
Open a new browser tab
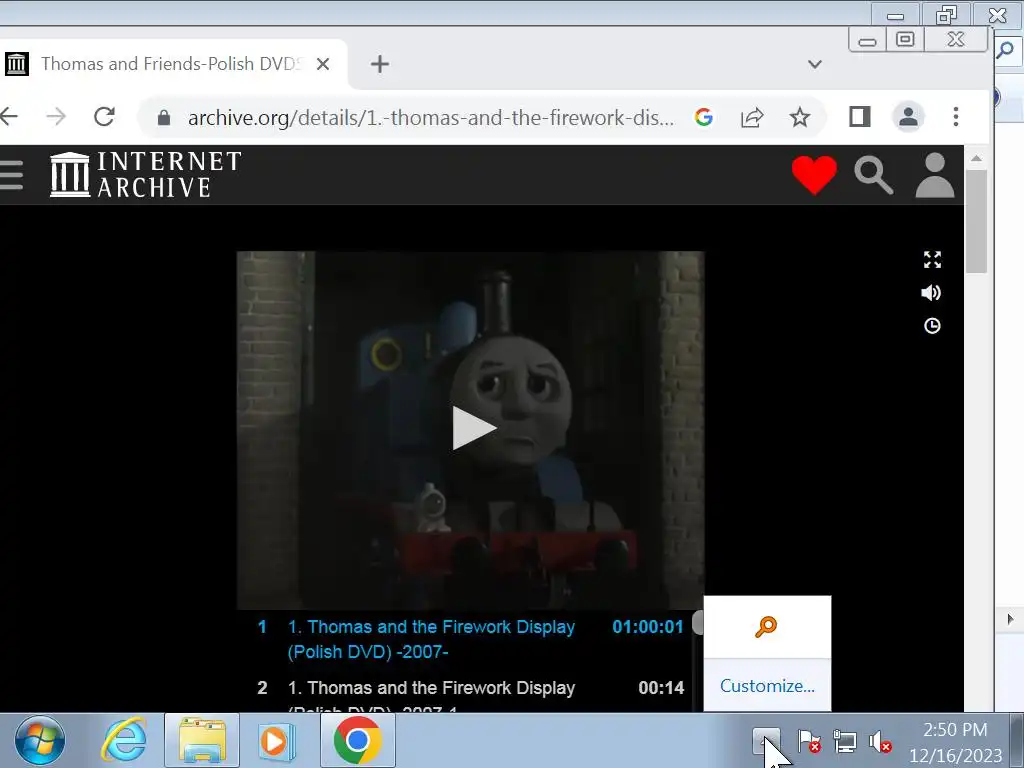point(379,64)
